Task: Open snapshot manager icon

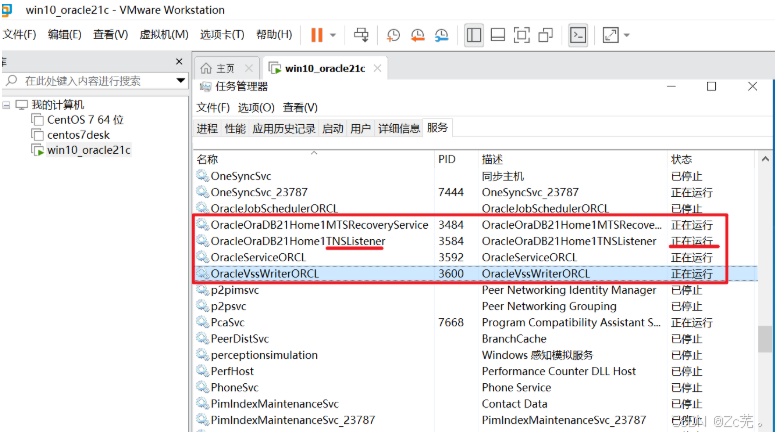Action: pyautogui.click(x=441, y=35)
